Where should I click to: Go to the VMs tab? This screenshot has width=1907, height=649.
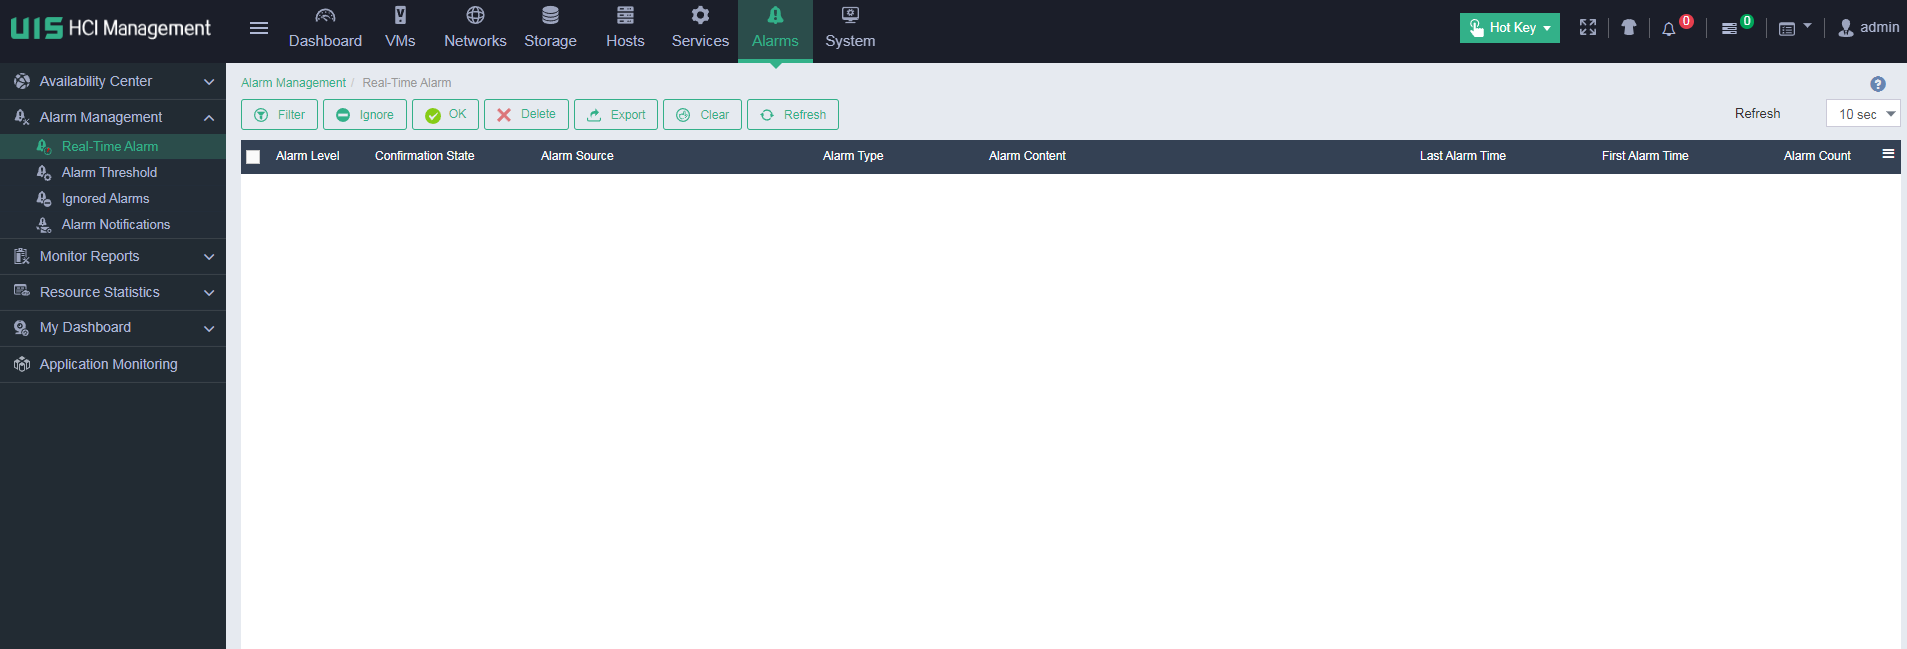pyautogui.click(x=400, y=28)
